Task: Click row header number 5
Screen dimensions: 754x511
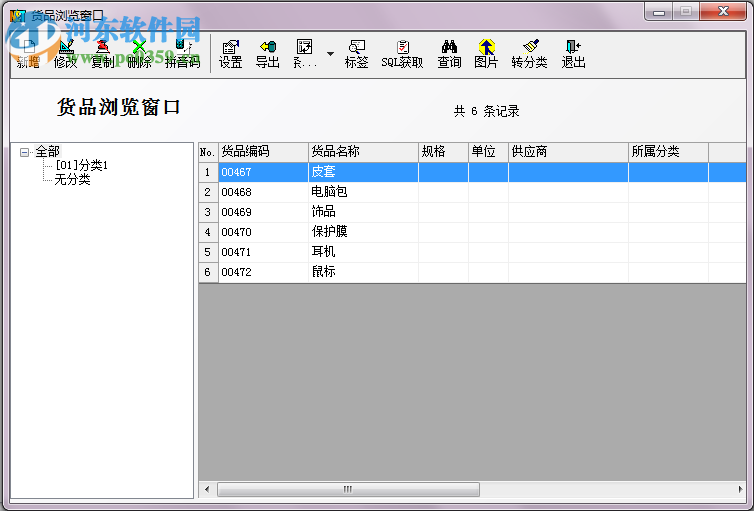Action: click(x=208, y=252)
